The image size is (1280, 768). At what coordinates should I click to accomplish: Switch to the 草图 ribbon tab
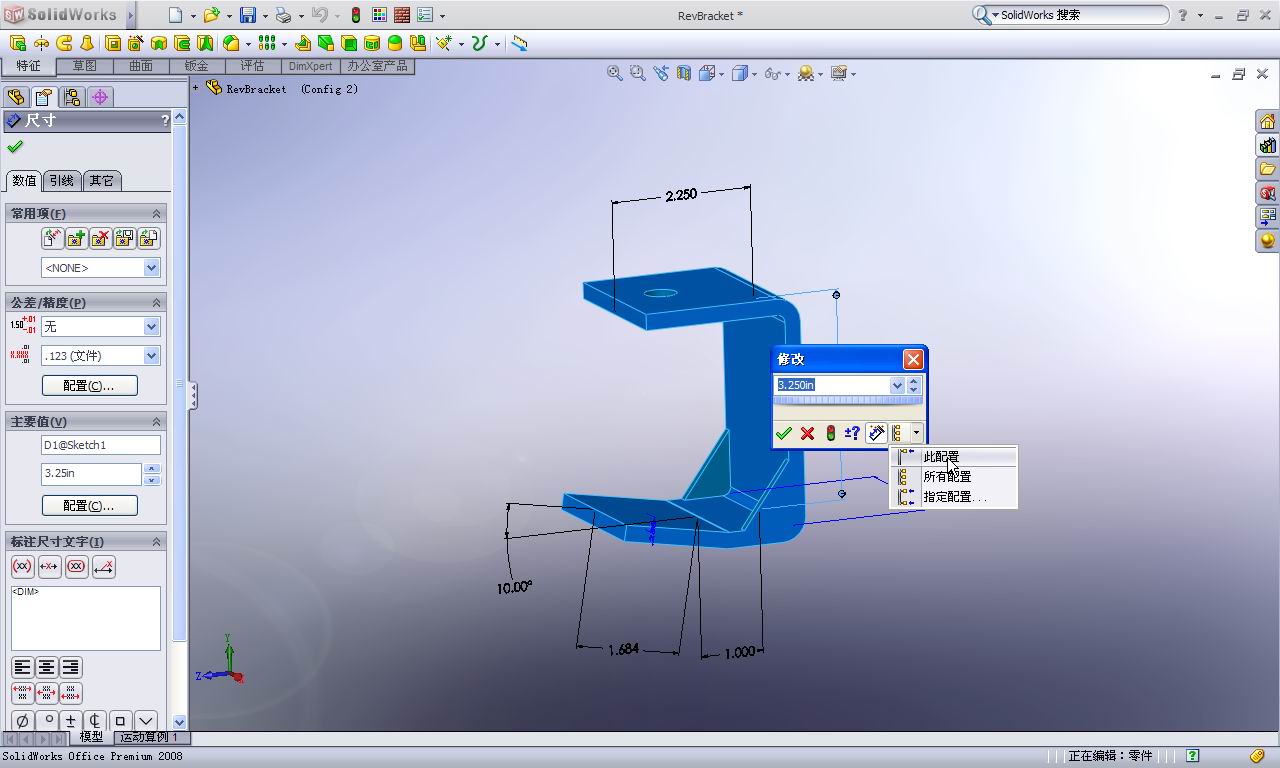click(x=85, y=66)
